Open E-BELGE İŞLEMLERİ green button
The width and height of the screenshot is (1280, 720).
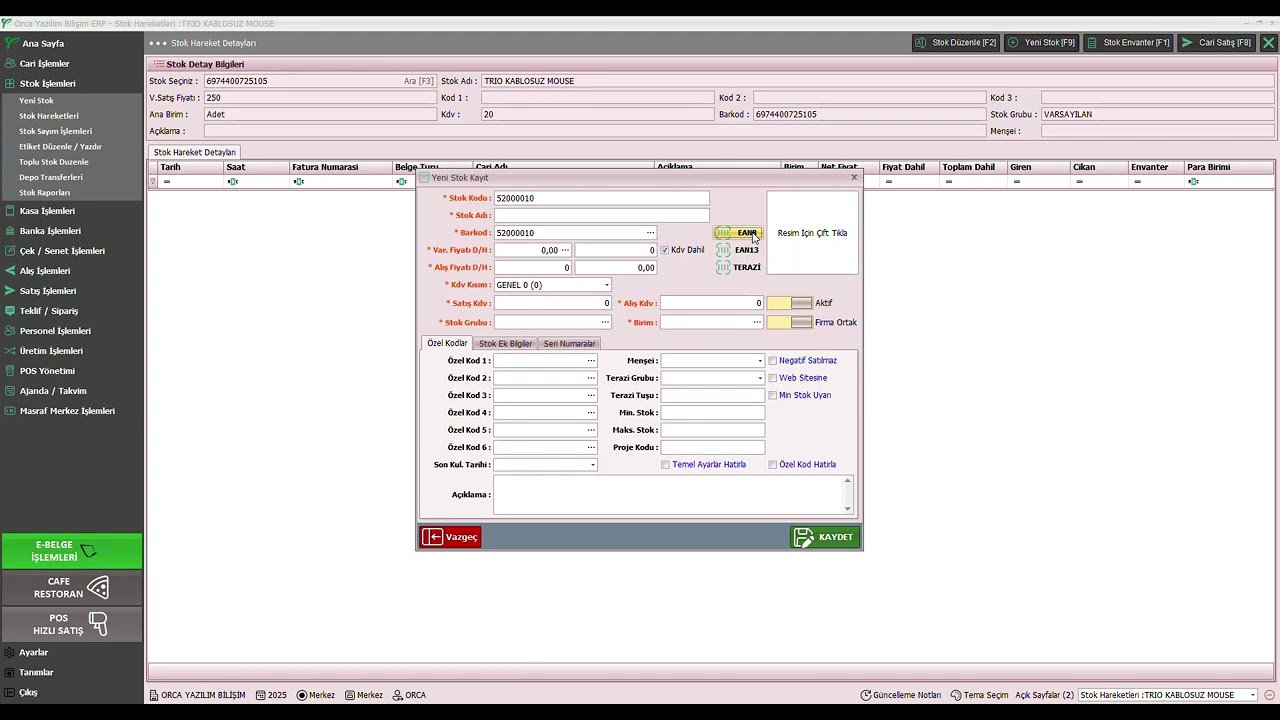tap(71, 551)
